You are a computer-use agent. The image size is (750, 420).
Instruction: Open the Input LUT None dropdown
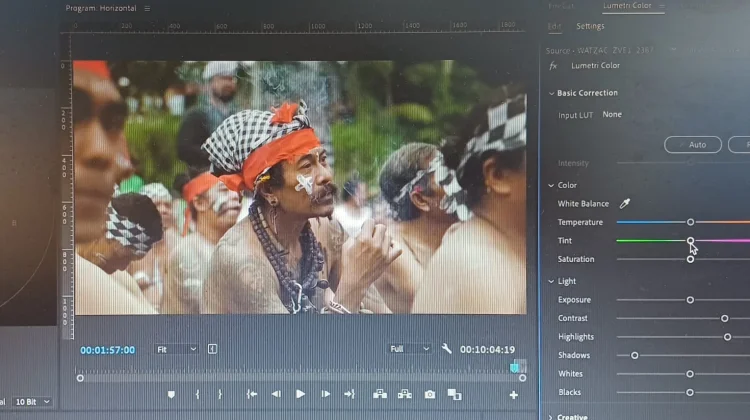(612, 114)
